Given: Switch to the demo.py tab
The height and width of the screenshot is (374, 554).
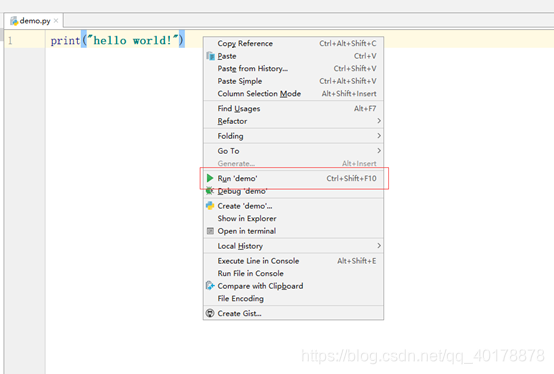Looking at the screenshot, I should point(35,21).
